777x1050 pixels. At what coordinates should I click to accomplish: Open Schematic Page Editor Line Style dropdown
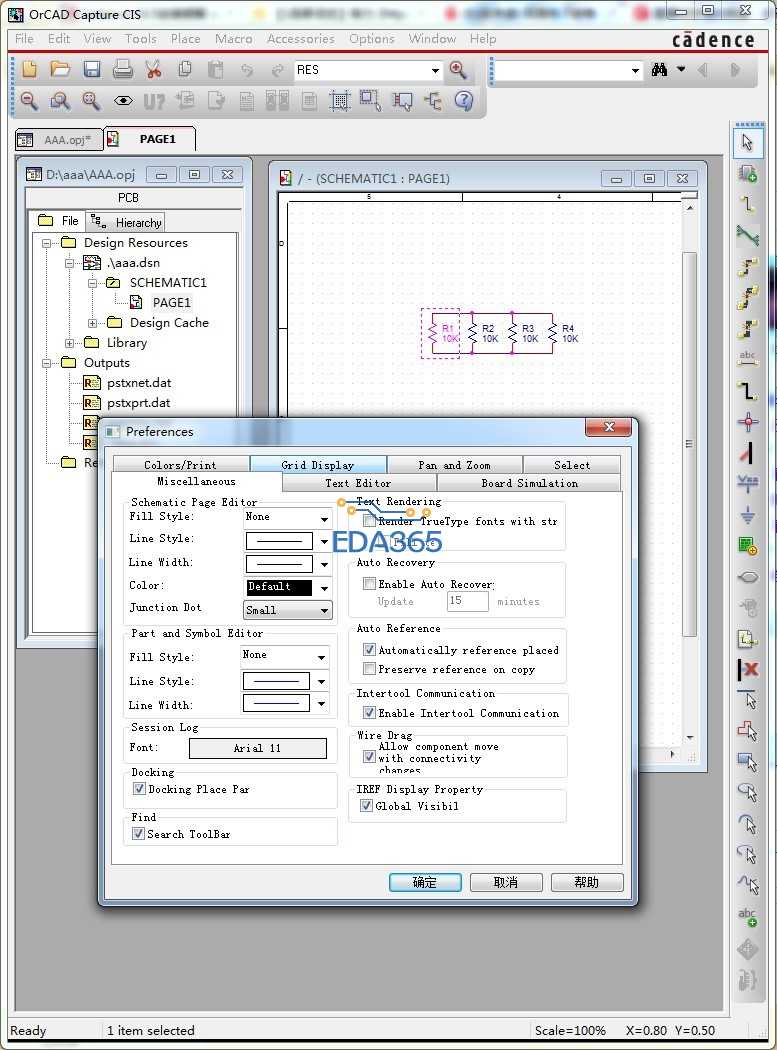coord(324,541)
